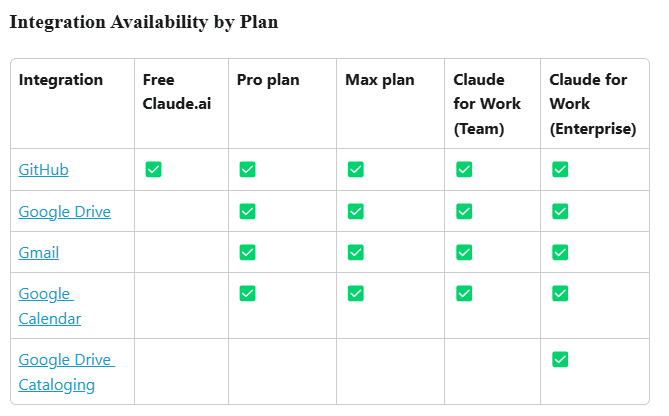Click Google Calendar checkmark in Team column

[x=463, y=293]
